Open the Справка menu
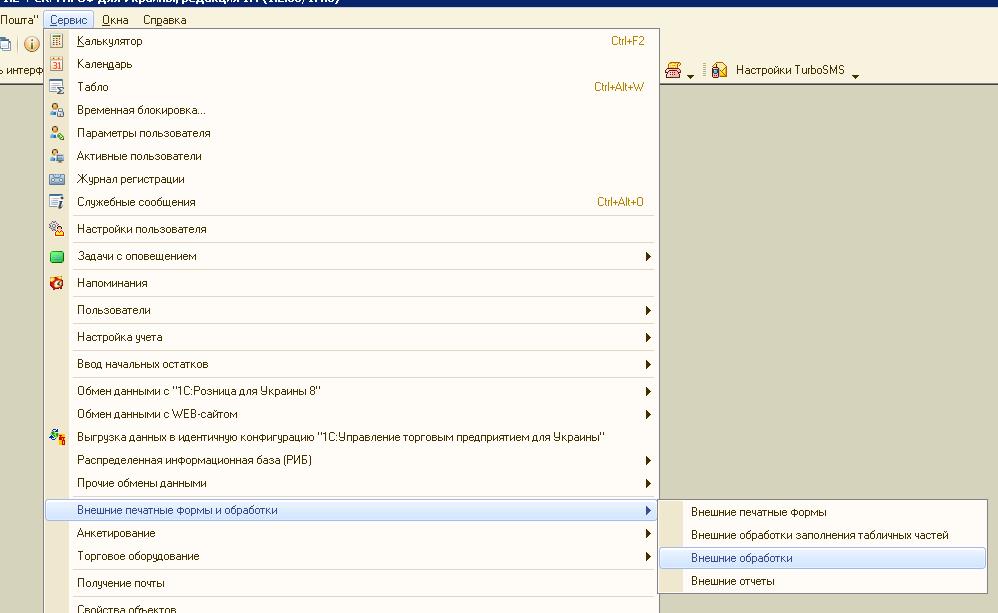998x613 pixels. 165,20
